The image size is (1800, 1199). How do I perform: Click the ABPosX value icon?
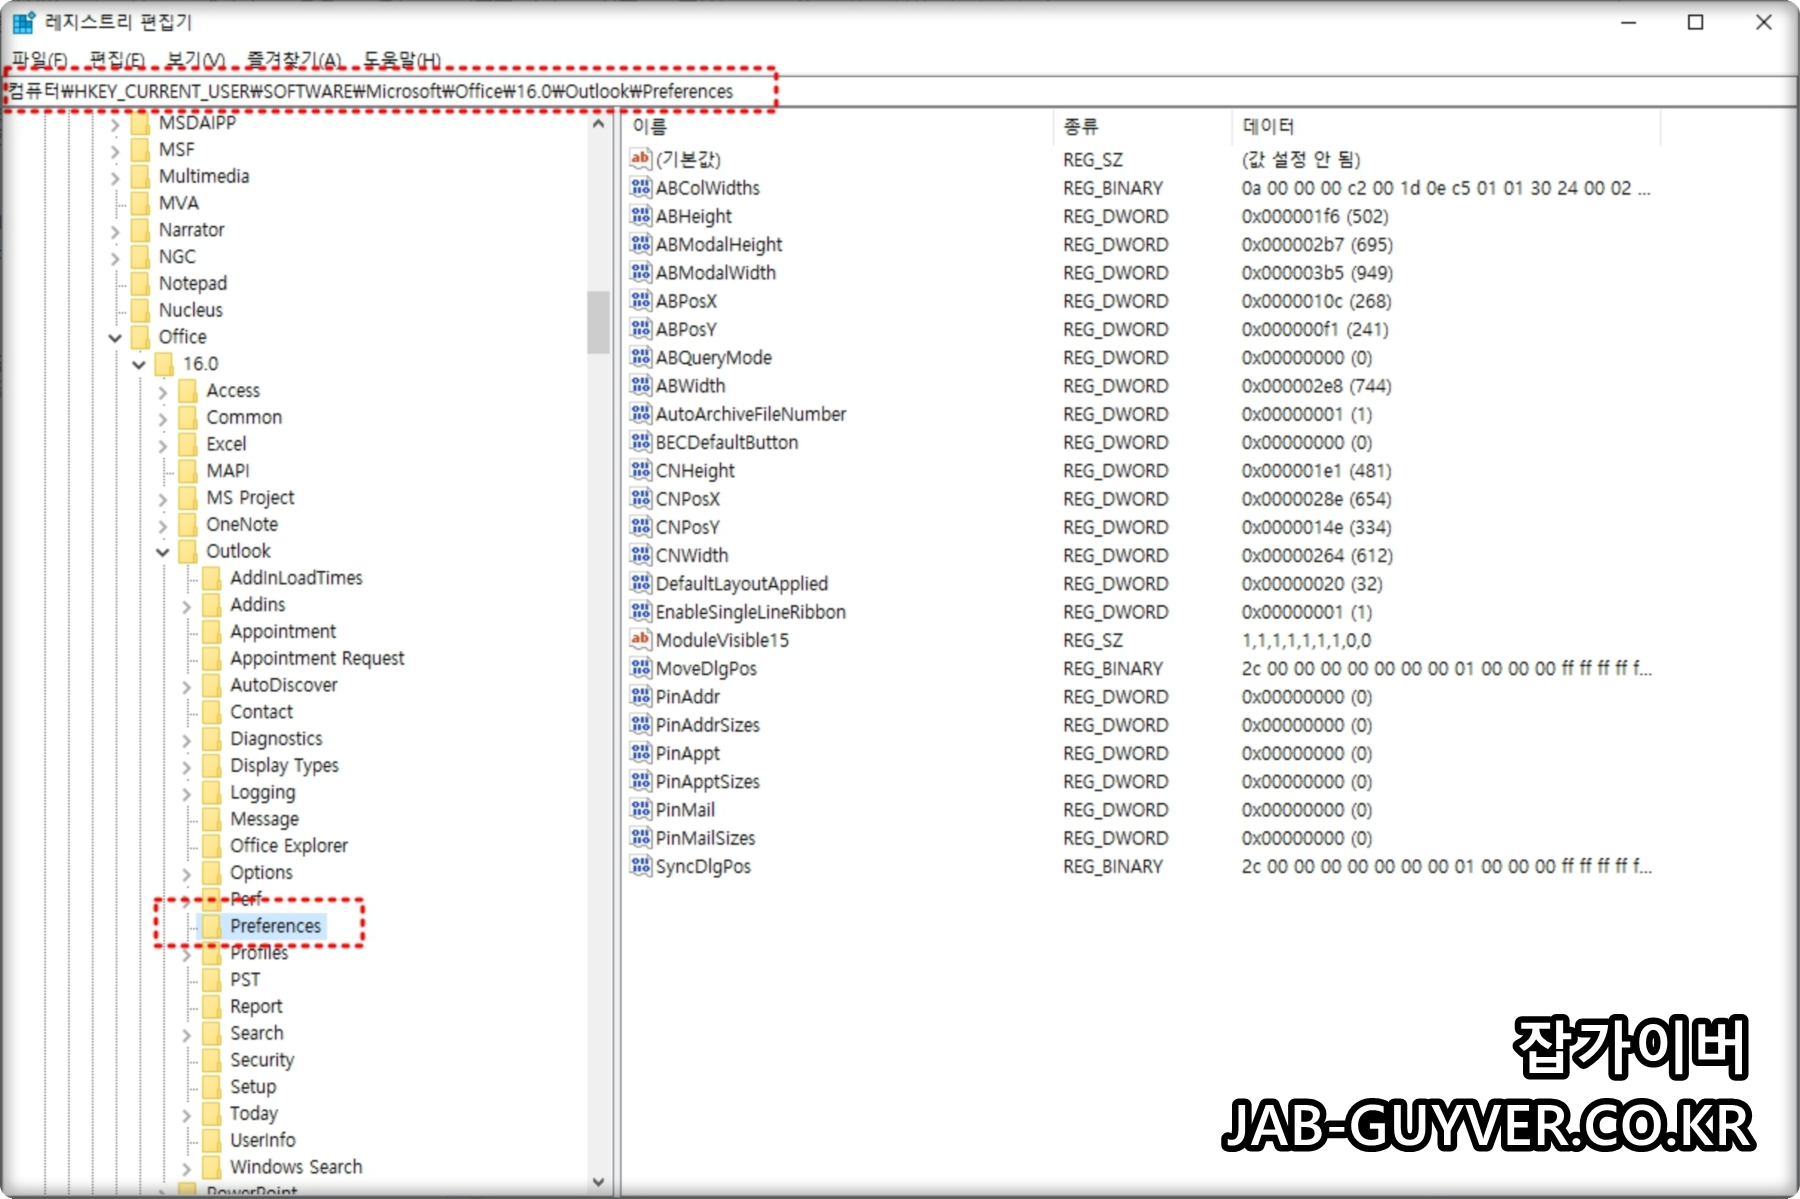pyautogui.click(x=640, y=300)
